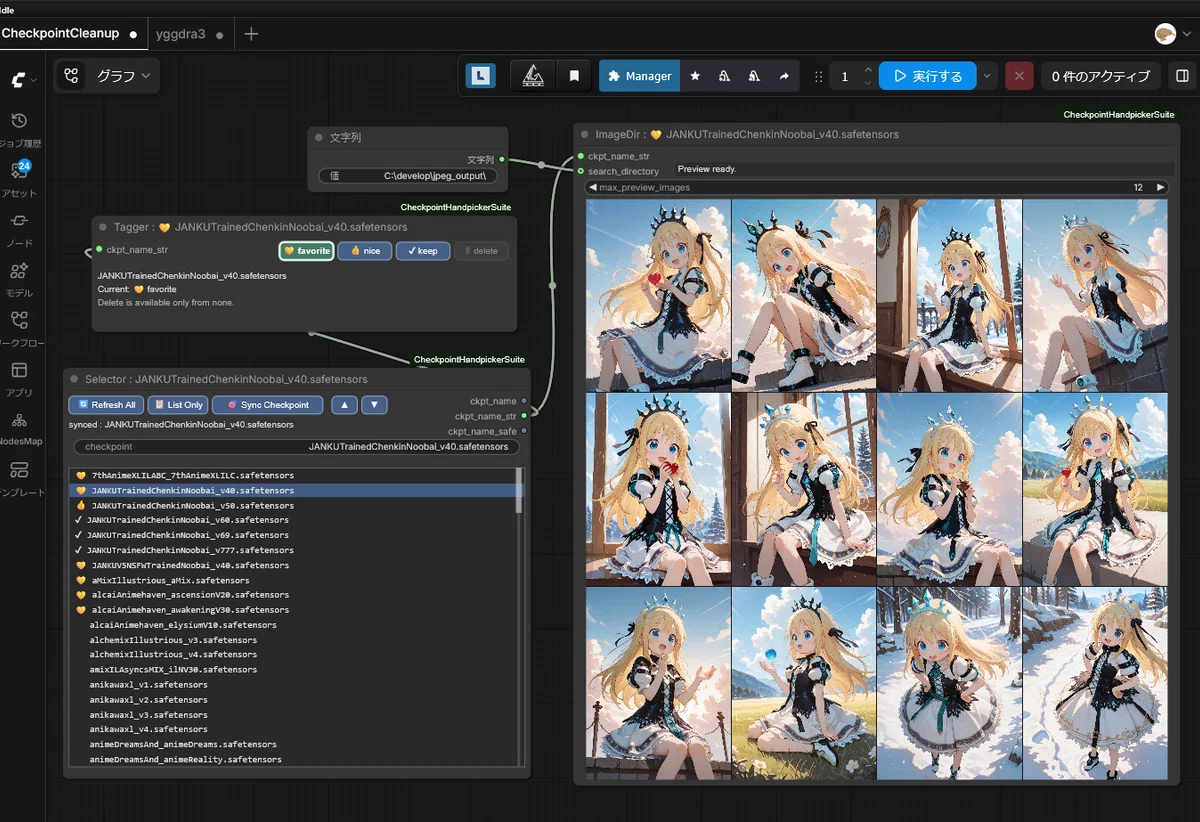Click the share arrow icon in the toolbar
Screen dimensions: 1200x822
tap(784, 76)
